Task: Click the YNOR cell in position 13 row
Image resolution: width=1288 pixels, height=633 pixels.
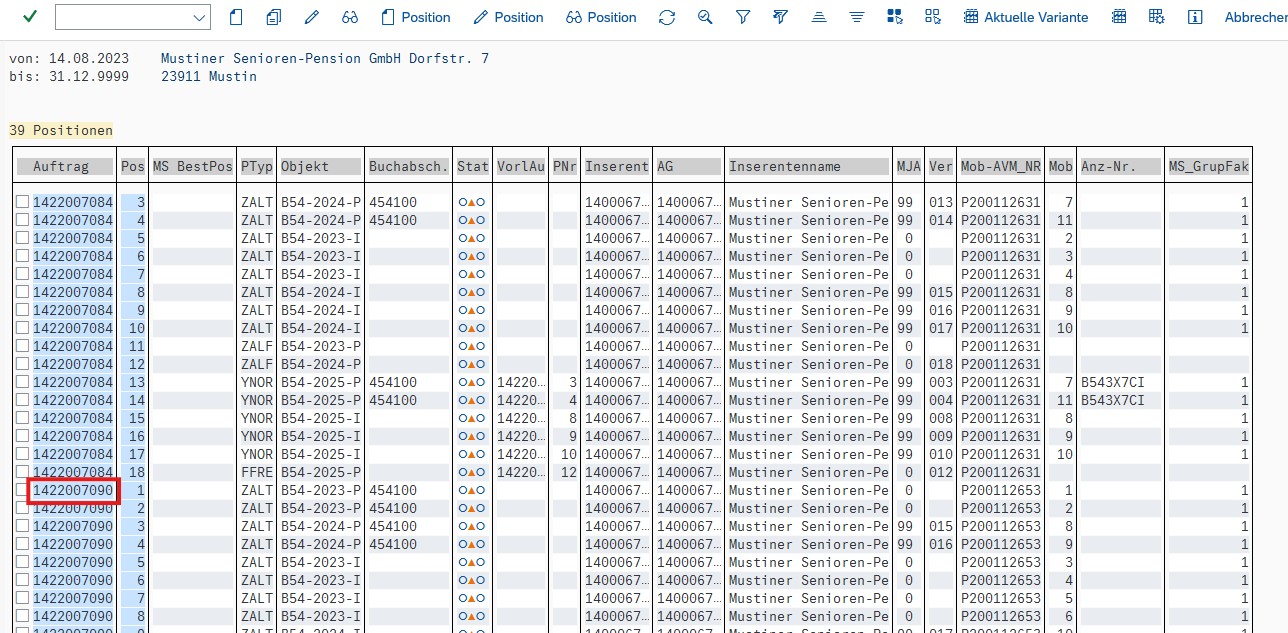Action: point(257,382)
